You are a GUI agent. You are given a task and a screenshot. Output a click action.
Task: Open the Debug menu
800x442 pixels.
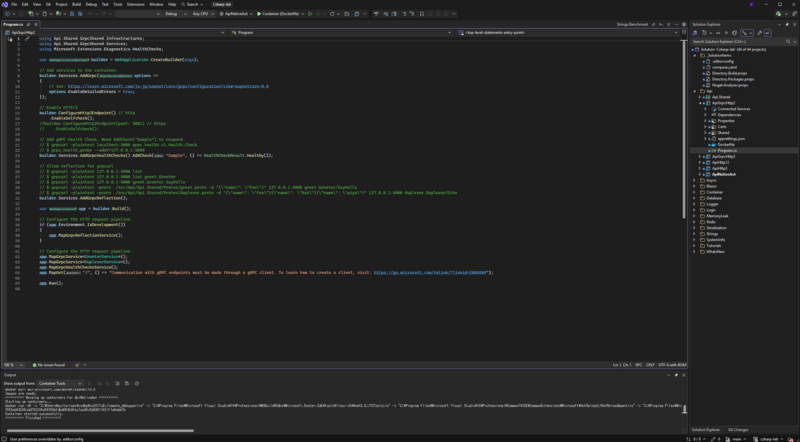(x=91, y=4)
